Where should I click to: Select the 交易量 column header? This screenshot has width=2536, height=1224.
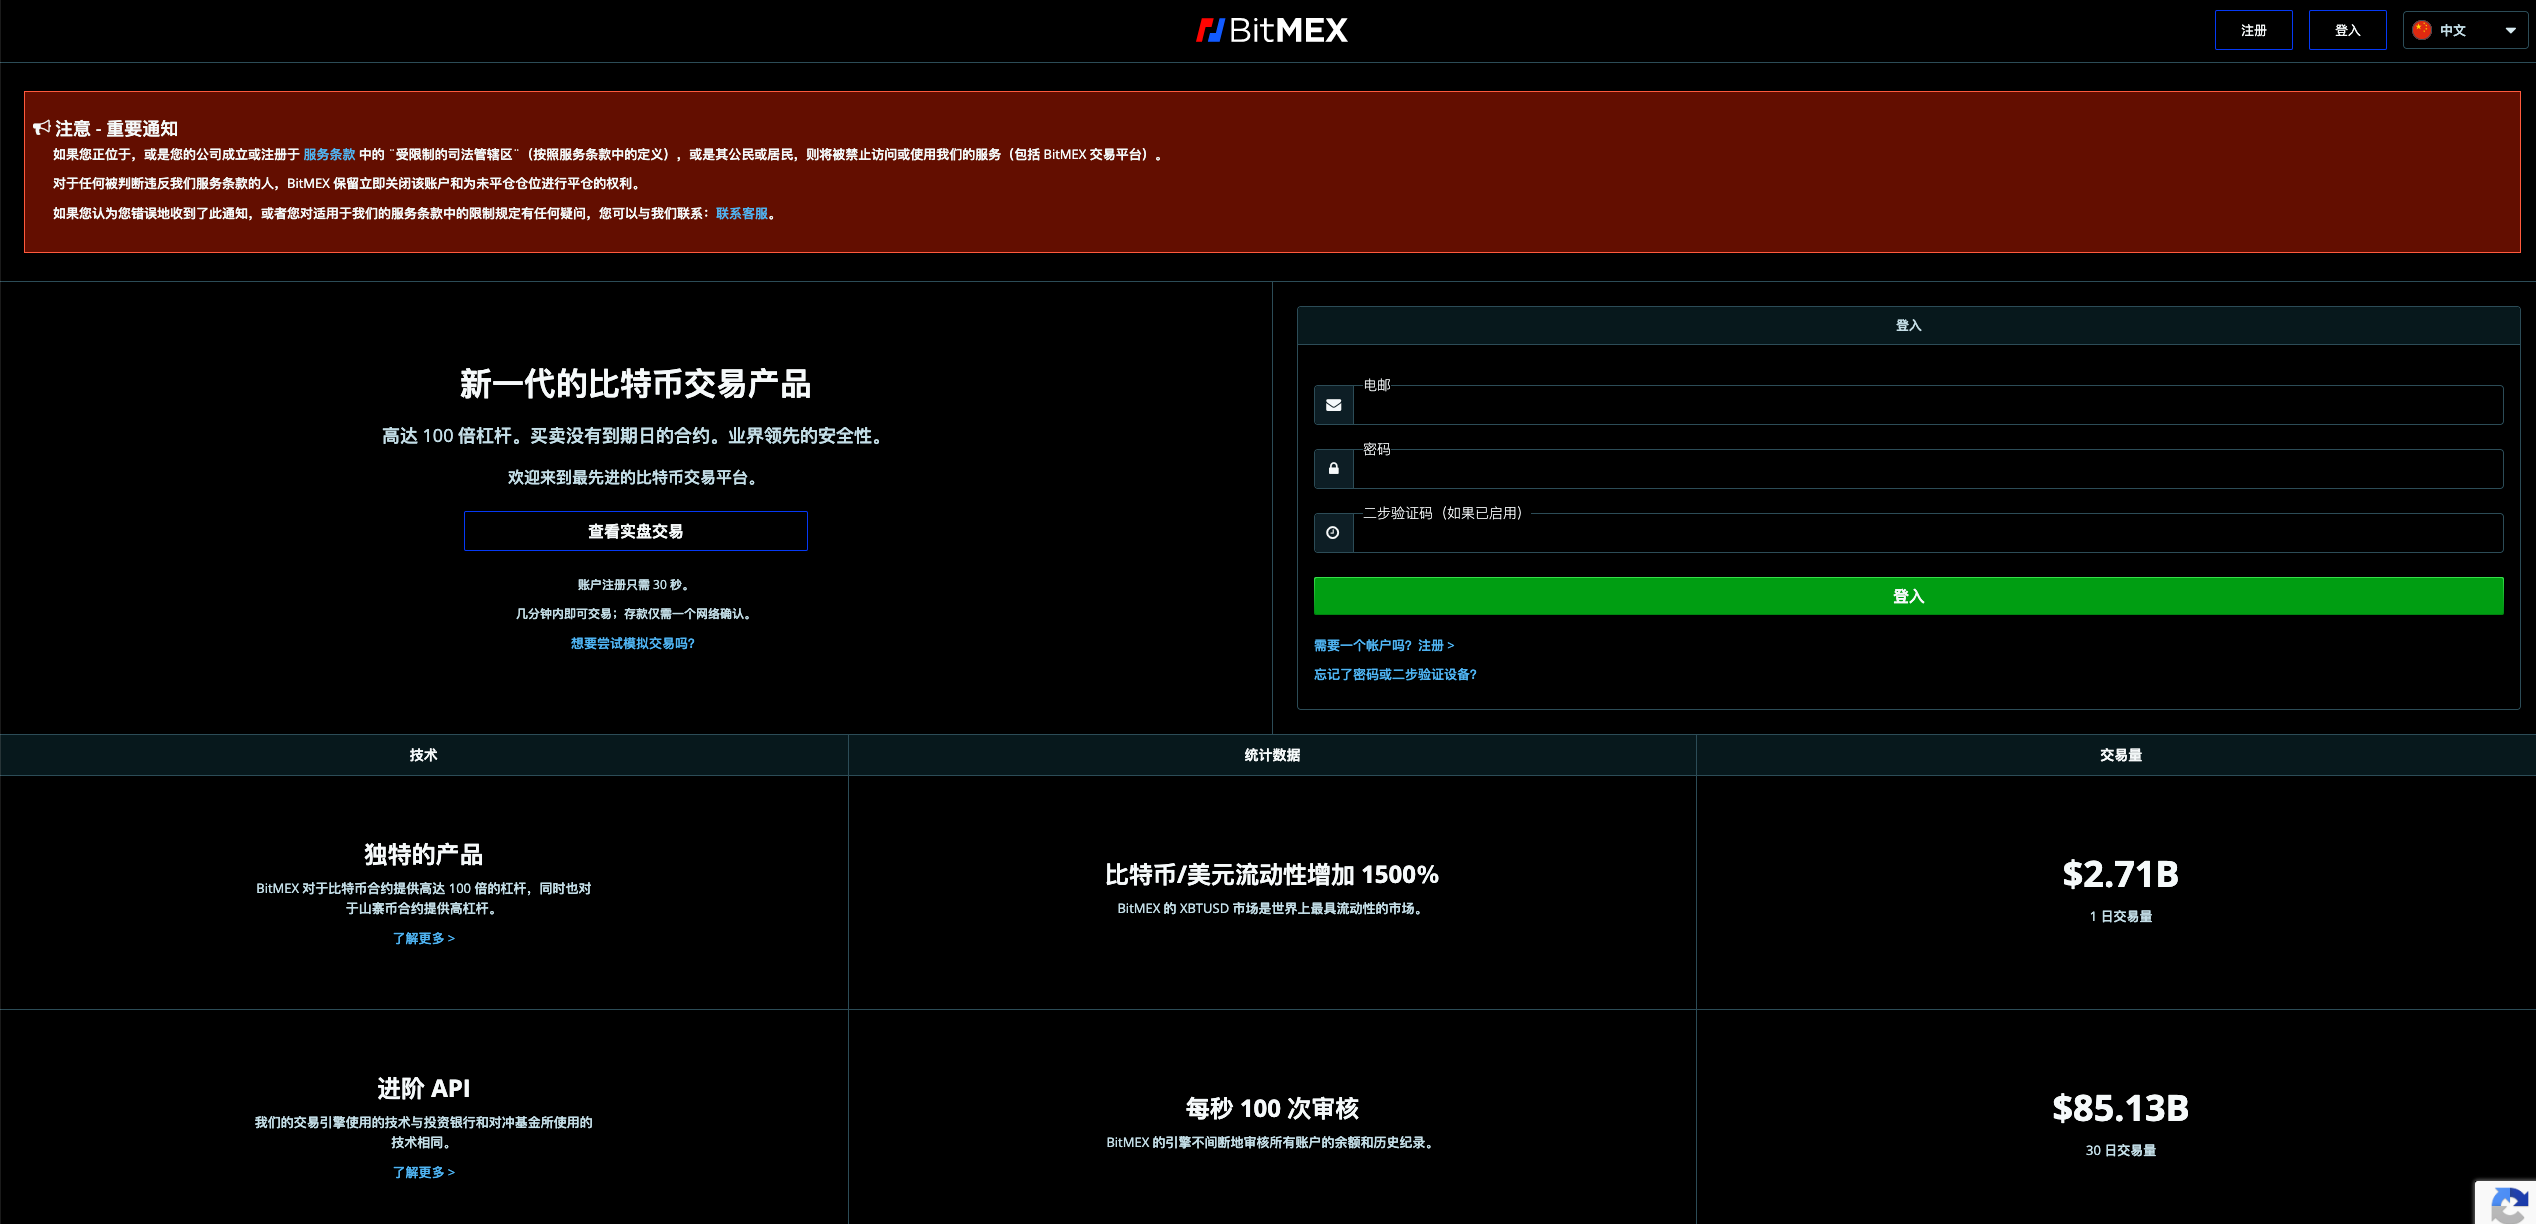pyautogui.click(x=2120, y=755)
